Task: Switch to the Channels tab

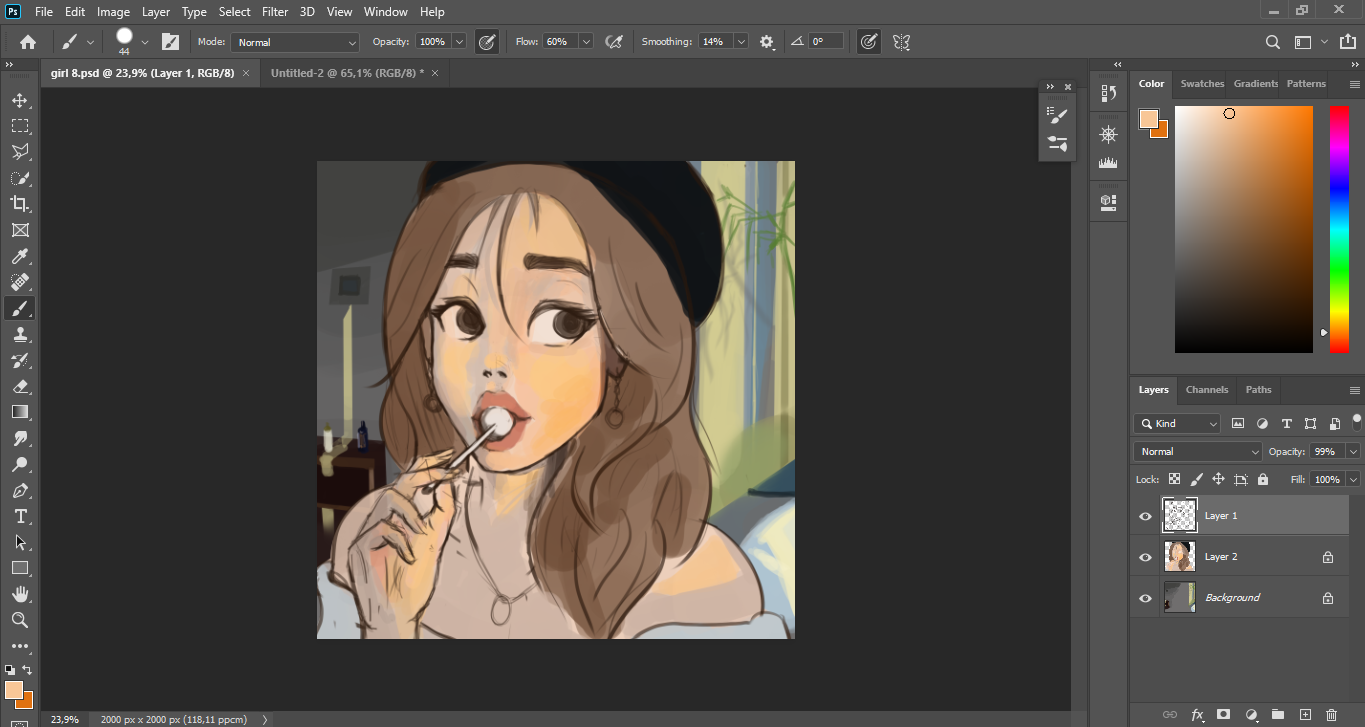Action: coord(1207,389)
